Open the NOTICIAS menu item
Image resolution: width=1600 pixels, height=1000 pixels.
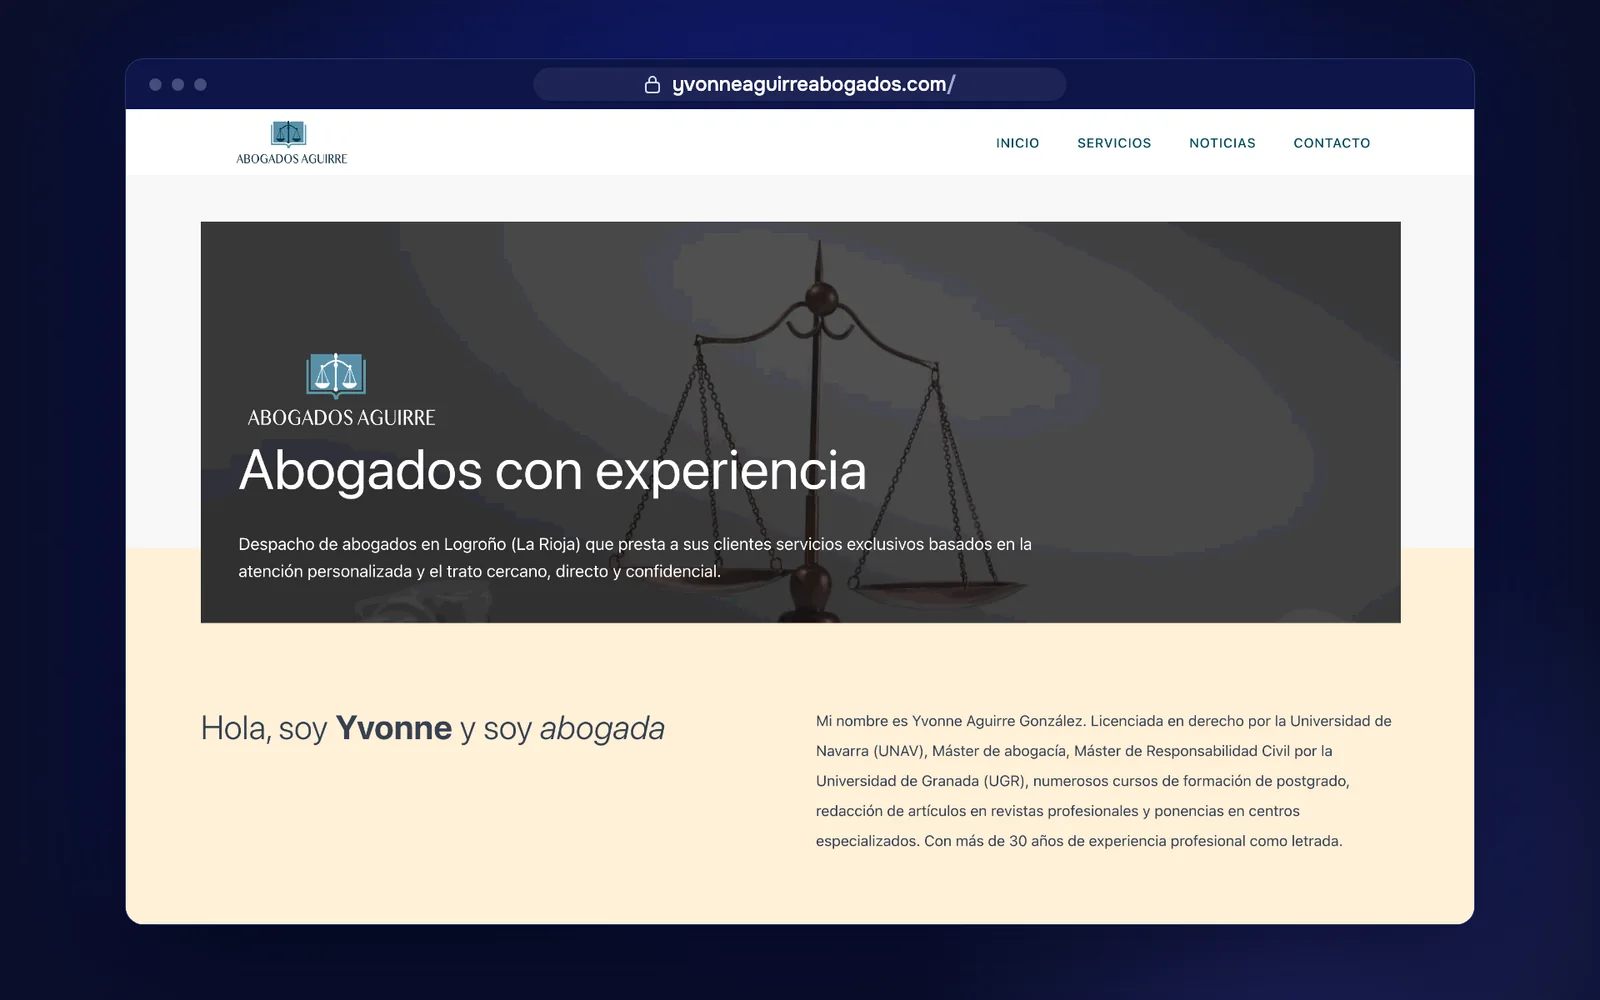click(x=1222, y=143)
